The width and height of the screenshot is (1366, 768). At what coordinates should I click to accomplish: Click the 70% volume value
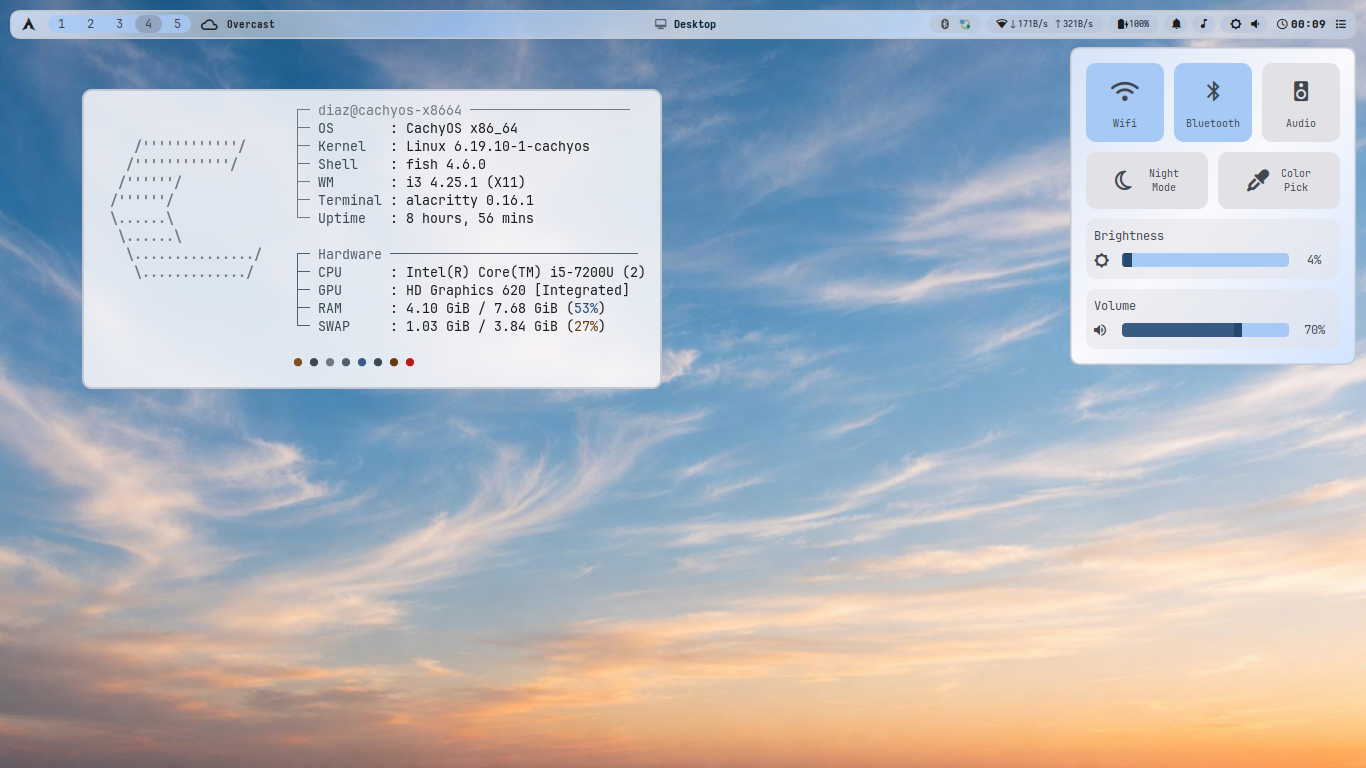click(x=1314, y=330)
